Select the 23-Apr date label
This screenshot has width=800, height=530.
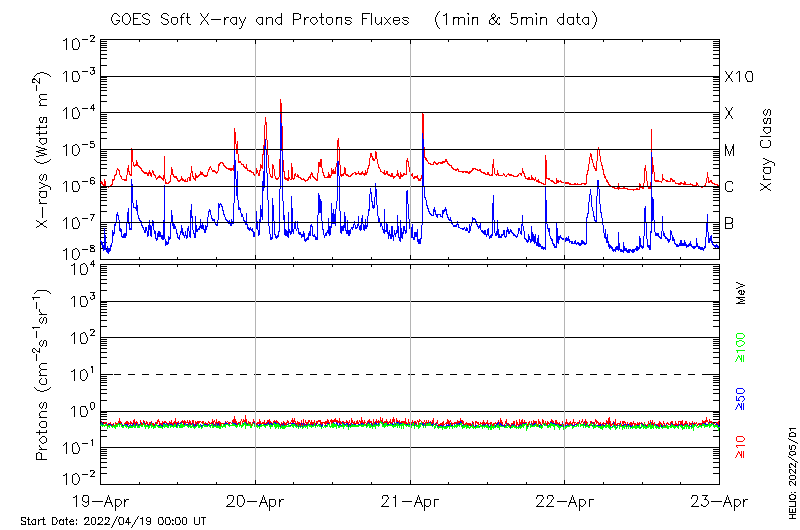click(718, 502)
